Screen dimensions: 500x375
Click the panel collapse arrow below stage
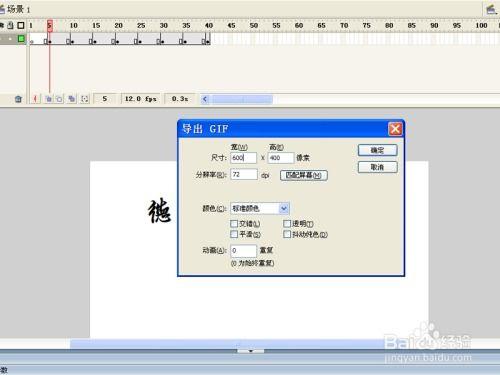pos(251,351)
